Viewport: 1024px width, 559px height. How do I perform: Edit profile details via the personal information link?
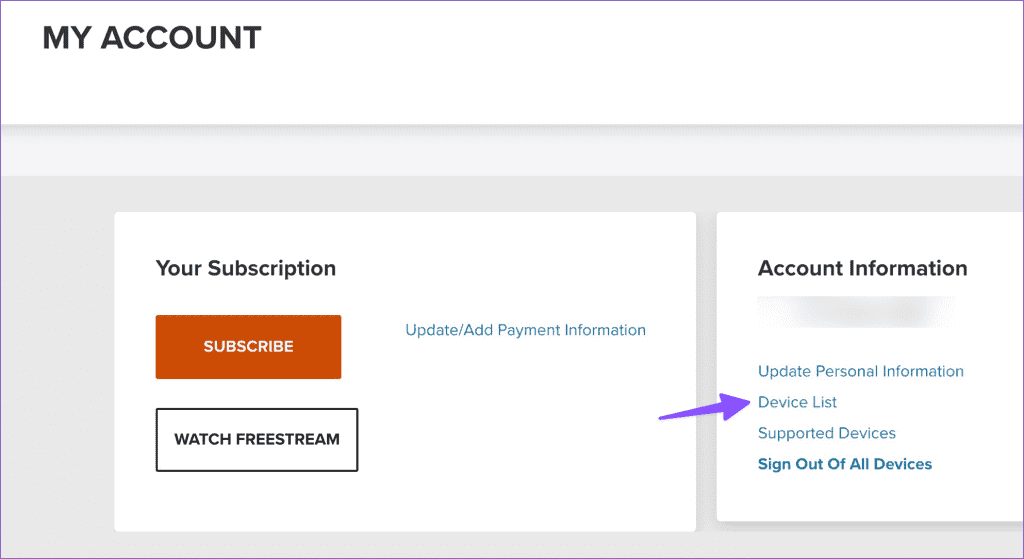(x=860, y=371)
